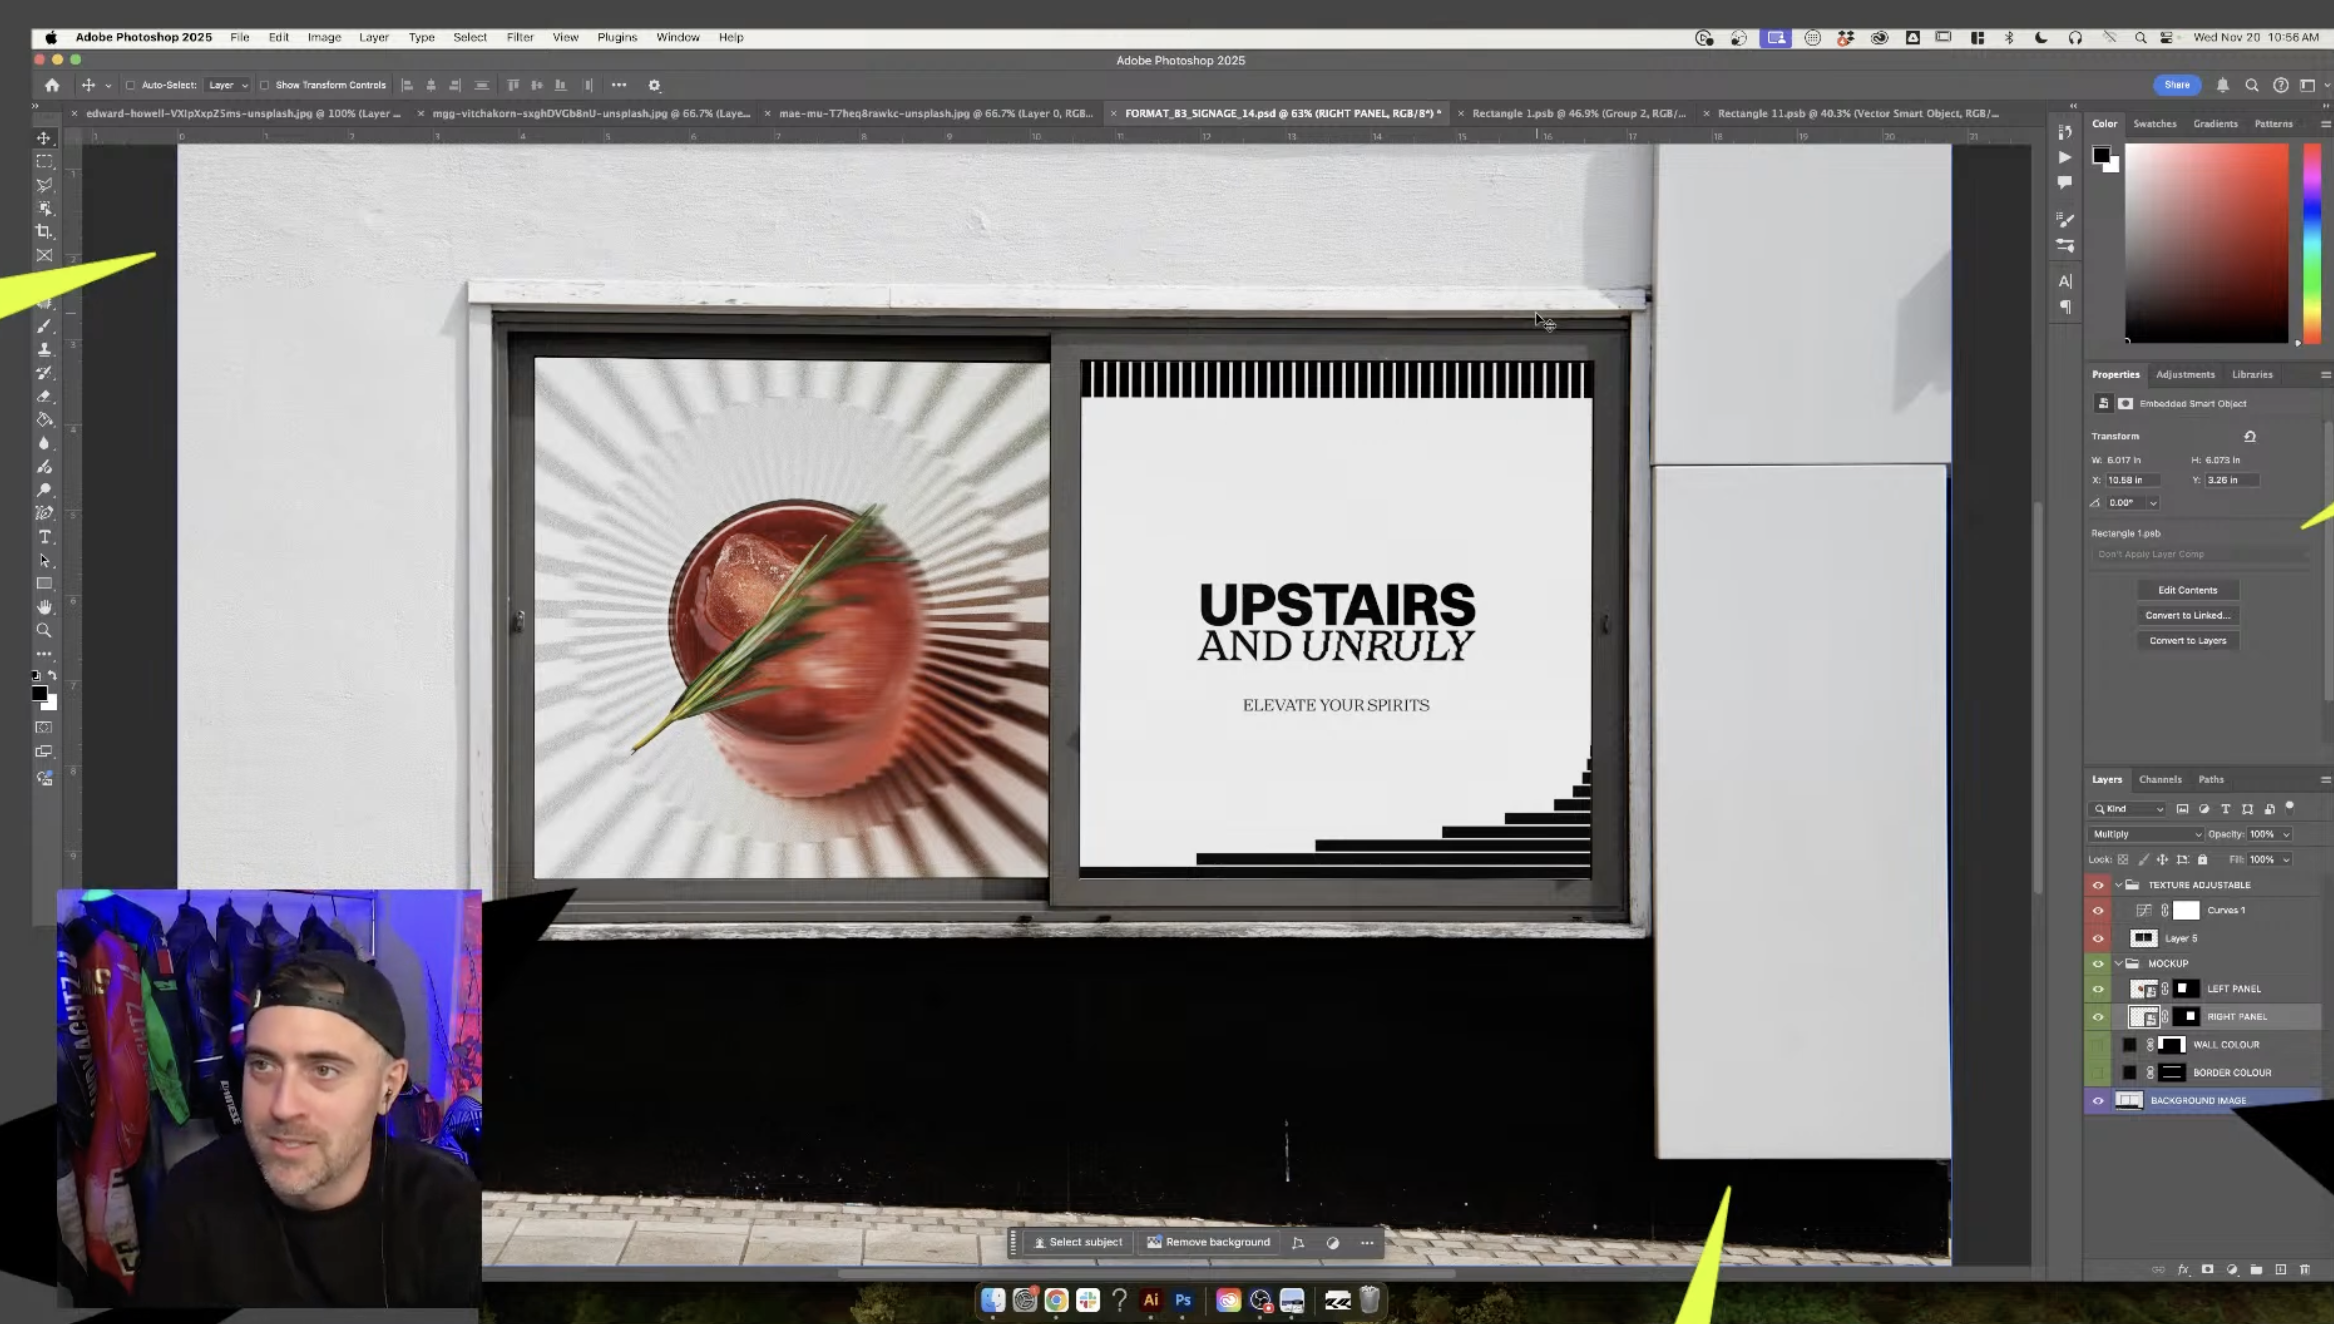Select the Hand tool
Viewport: 2334px width, 1324px height.
pos(44,607)
